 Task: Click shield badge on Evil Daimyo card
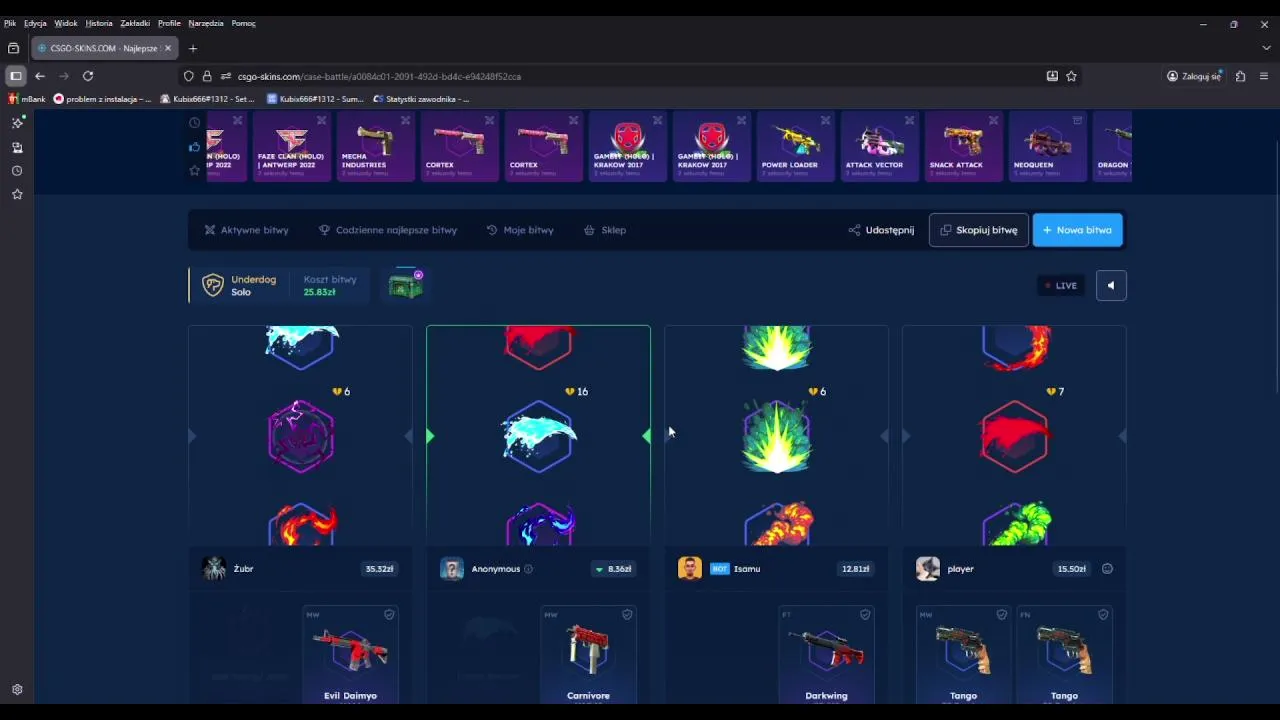pyautogui.click(x=389, y=614)
